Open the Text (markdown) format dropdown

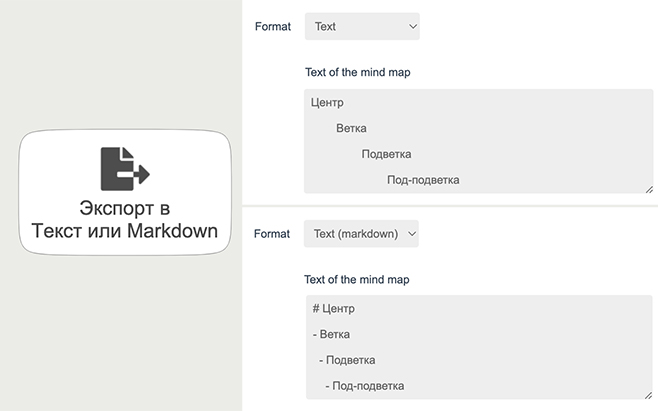tap(361, 234)
